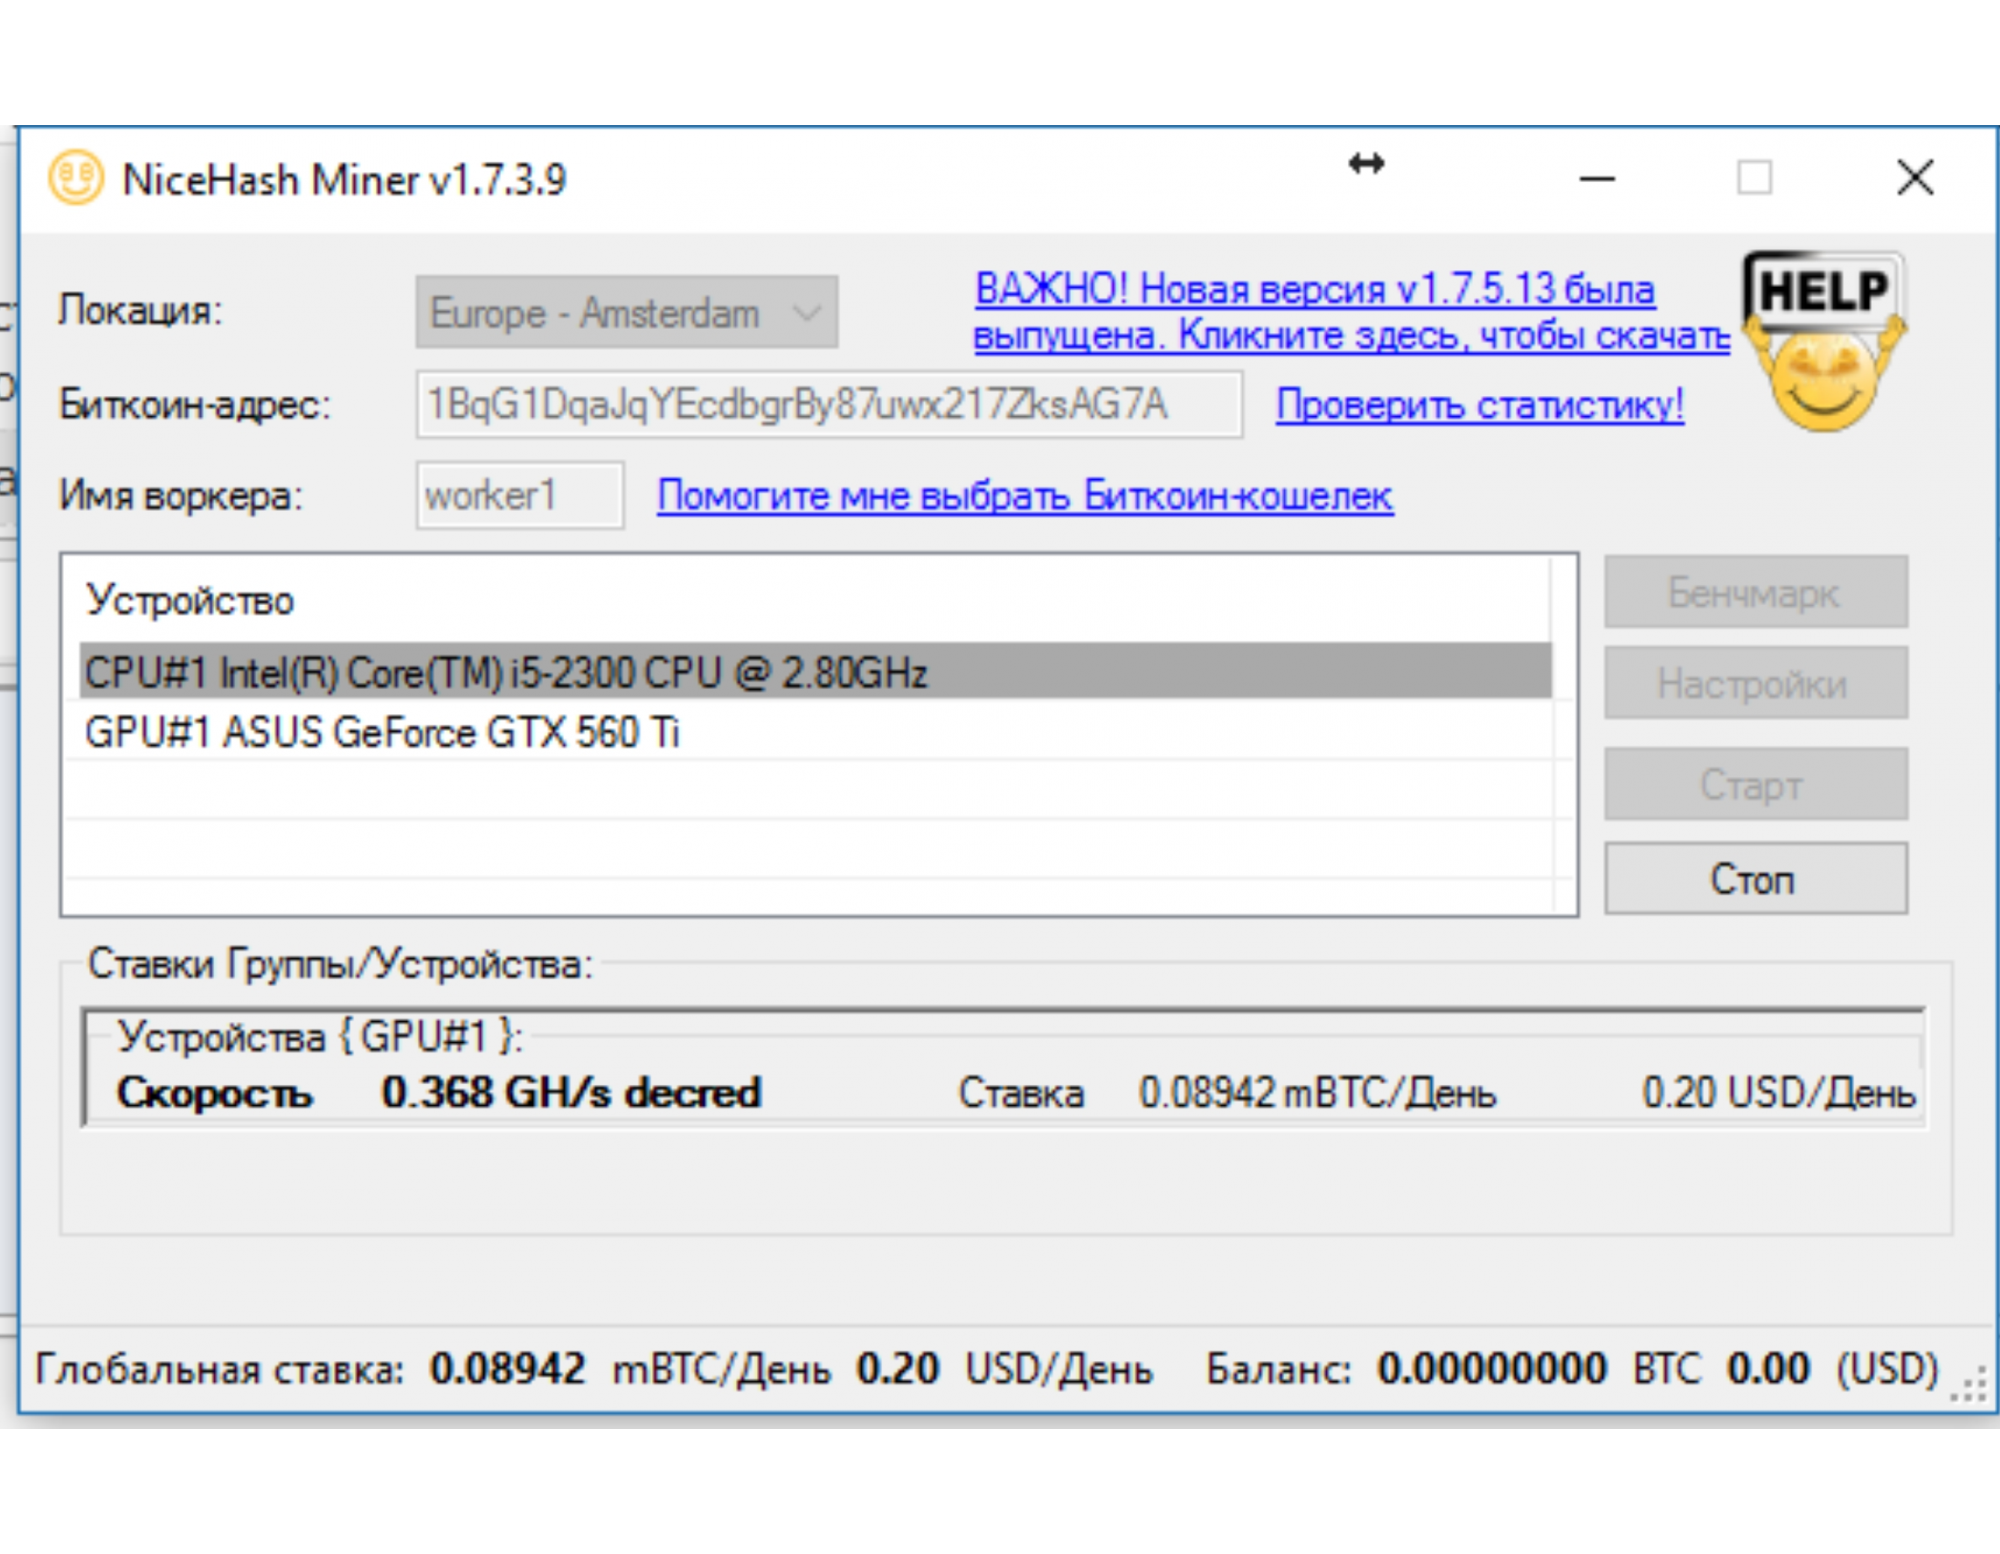
Task: Select the CPU#1 Intel Core i5-2300 row
Action: [x=815, y=672]
